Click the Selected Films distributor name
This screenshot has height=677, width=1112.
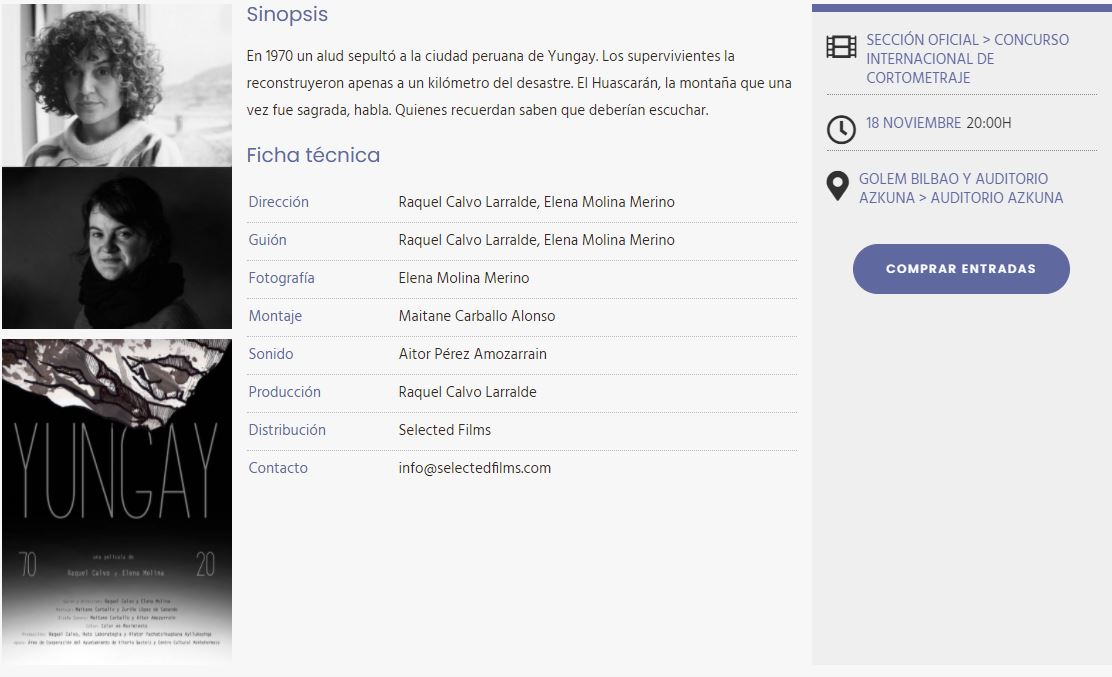point(444,430)
